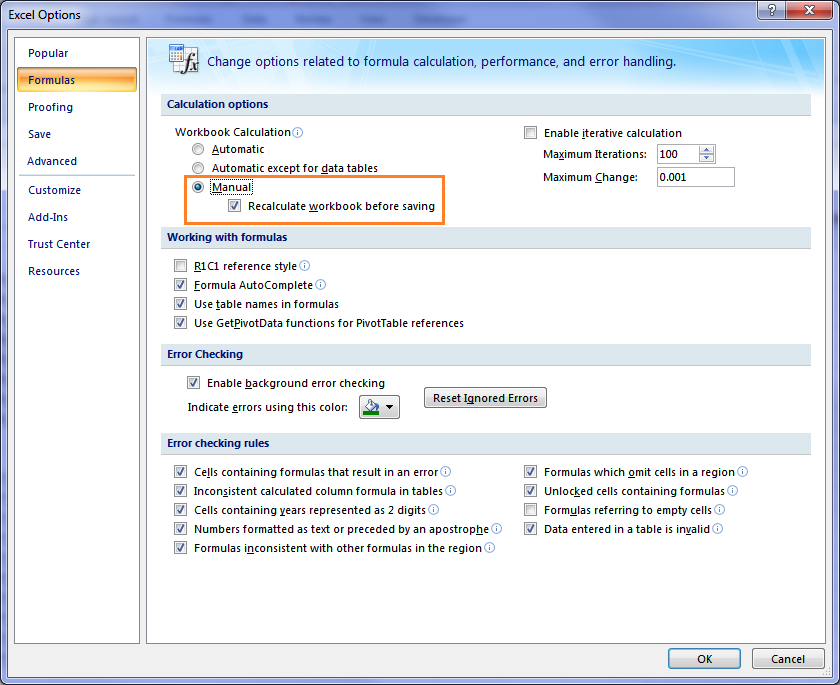
Task: Click Cancel to dismiss Excel Options
Action: [x=788, y=659]
